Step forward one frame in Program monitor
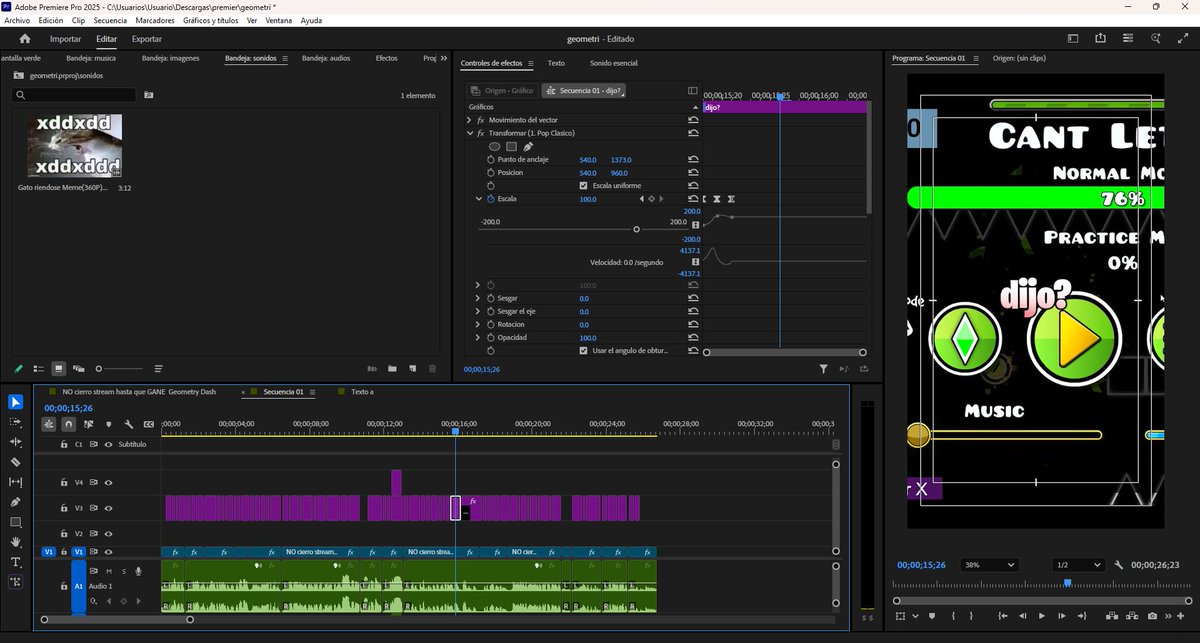The width and height of the screenshot is (1200, 643). tap(1064, 616)
